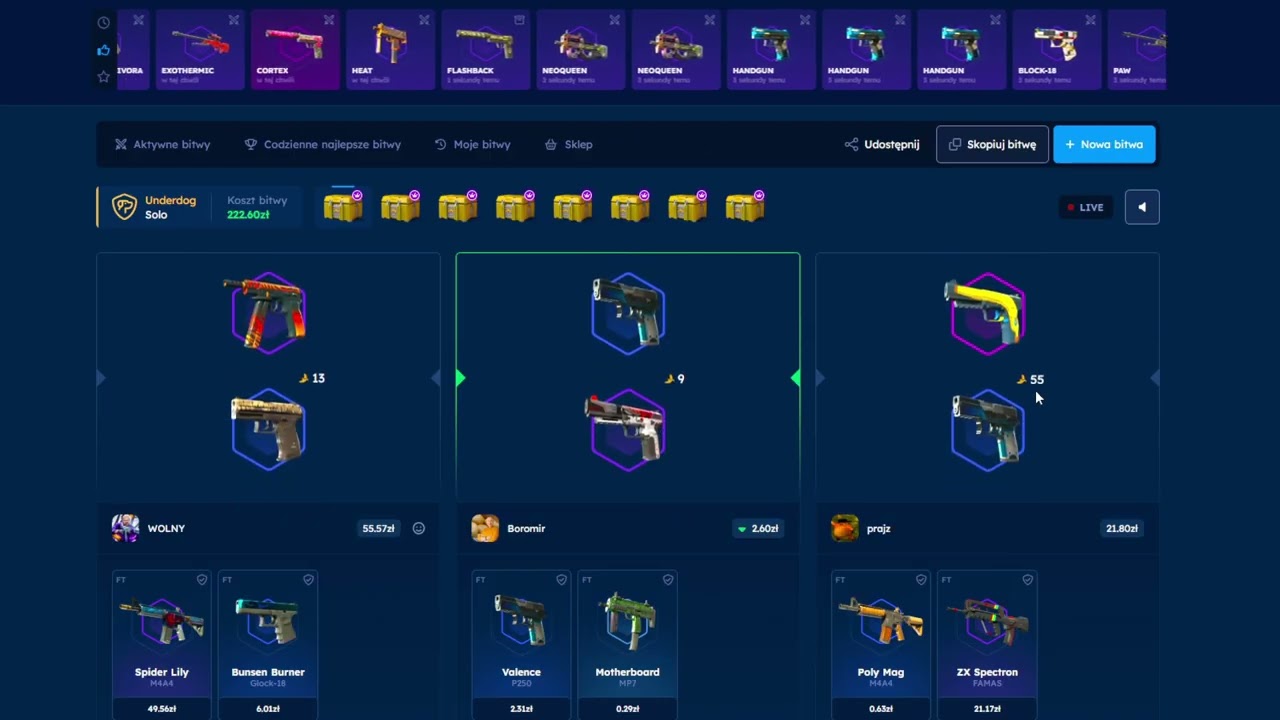Click the banana count 13 in WOLNY's panel

(x=312, y=378)
